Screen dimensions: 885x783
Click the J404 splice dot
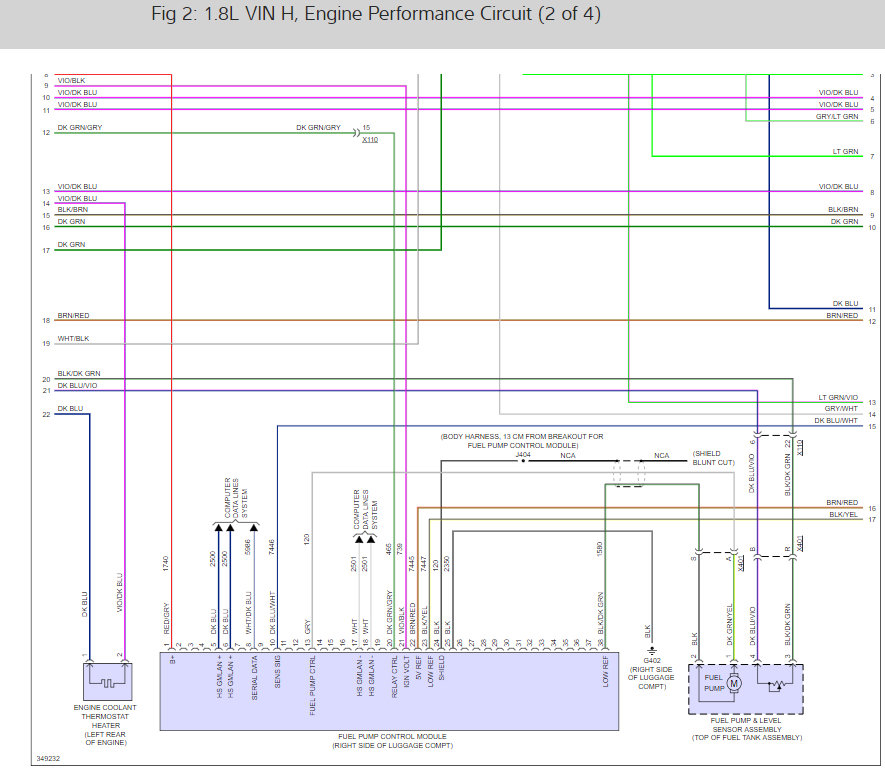(x=523, y=461)
